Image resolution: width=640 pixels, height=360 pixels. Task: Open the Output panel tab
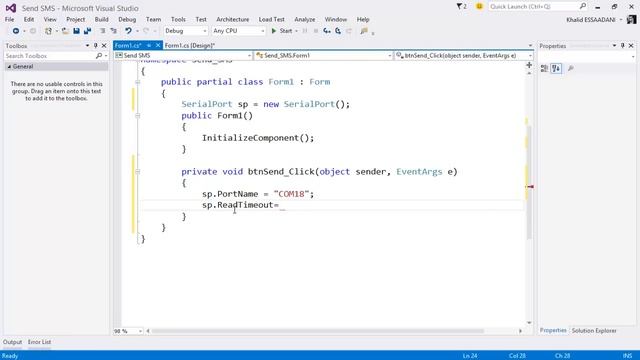pos(13,342)
